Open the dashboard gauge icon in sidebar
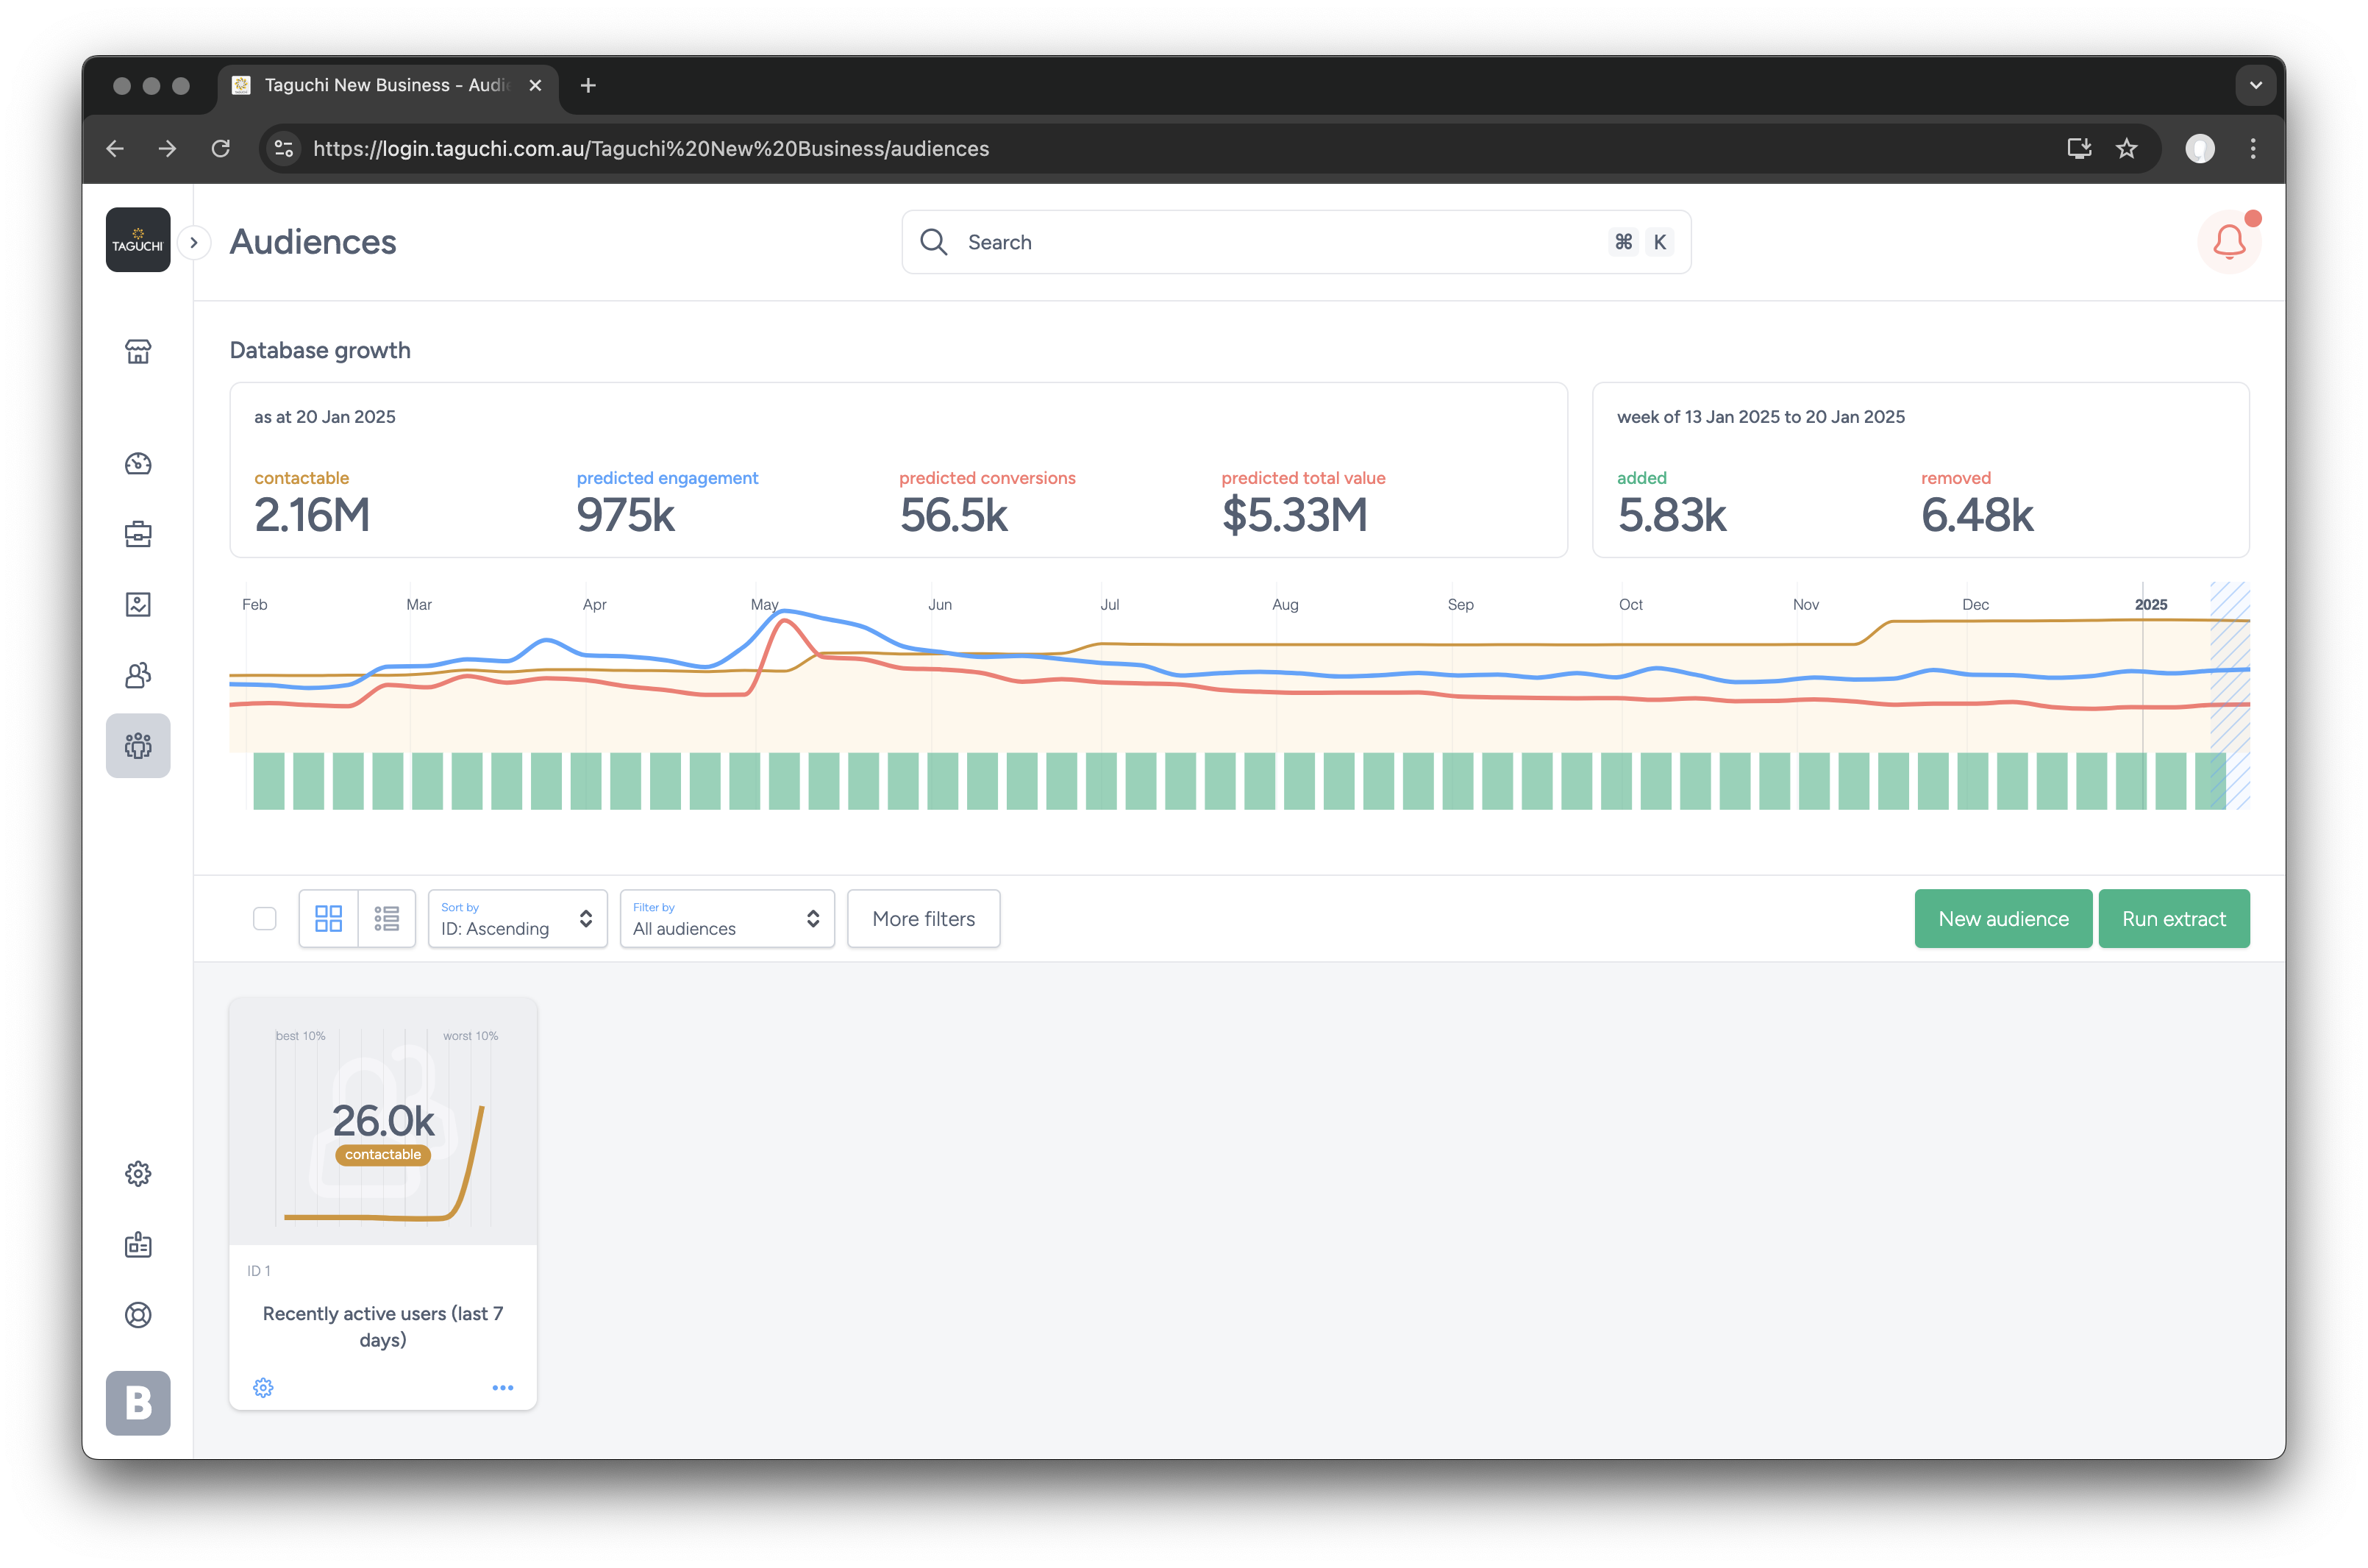Viewport: 2368px width, 1568px height. (x=138, y=463)
